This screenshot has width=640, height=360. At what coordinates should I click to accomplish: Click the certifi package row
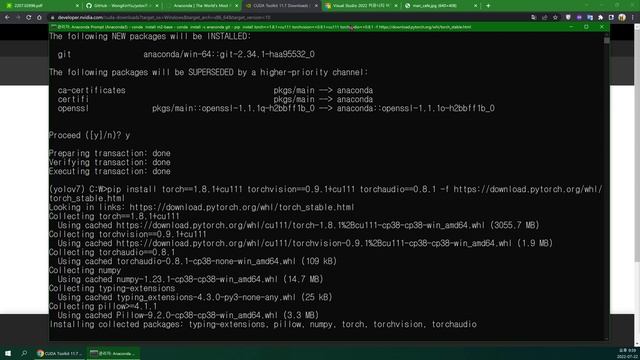pos(215,99)
